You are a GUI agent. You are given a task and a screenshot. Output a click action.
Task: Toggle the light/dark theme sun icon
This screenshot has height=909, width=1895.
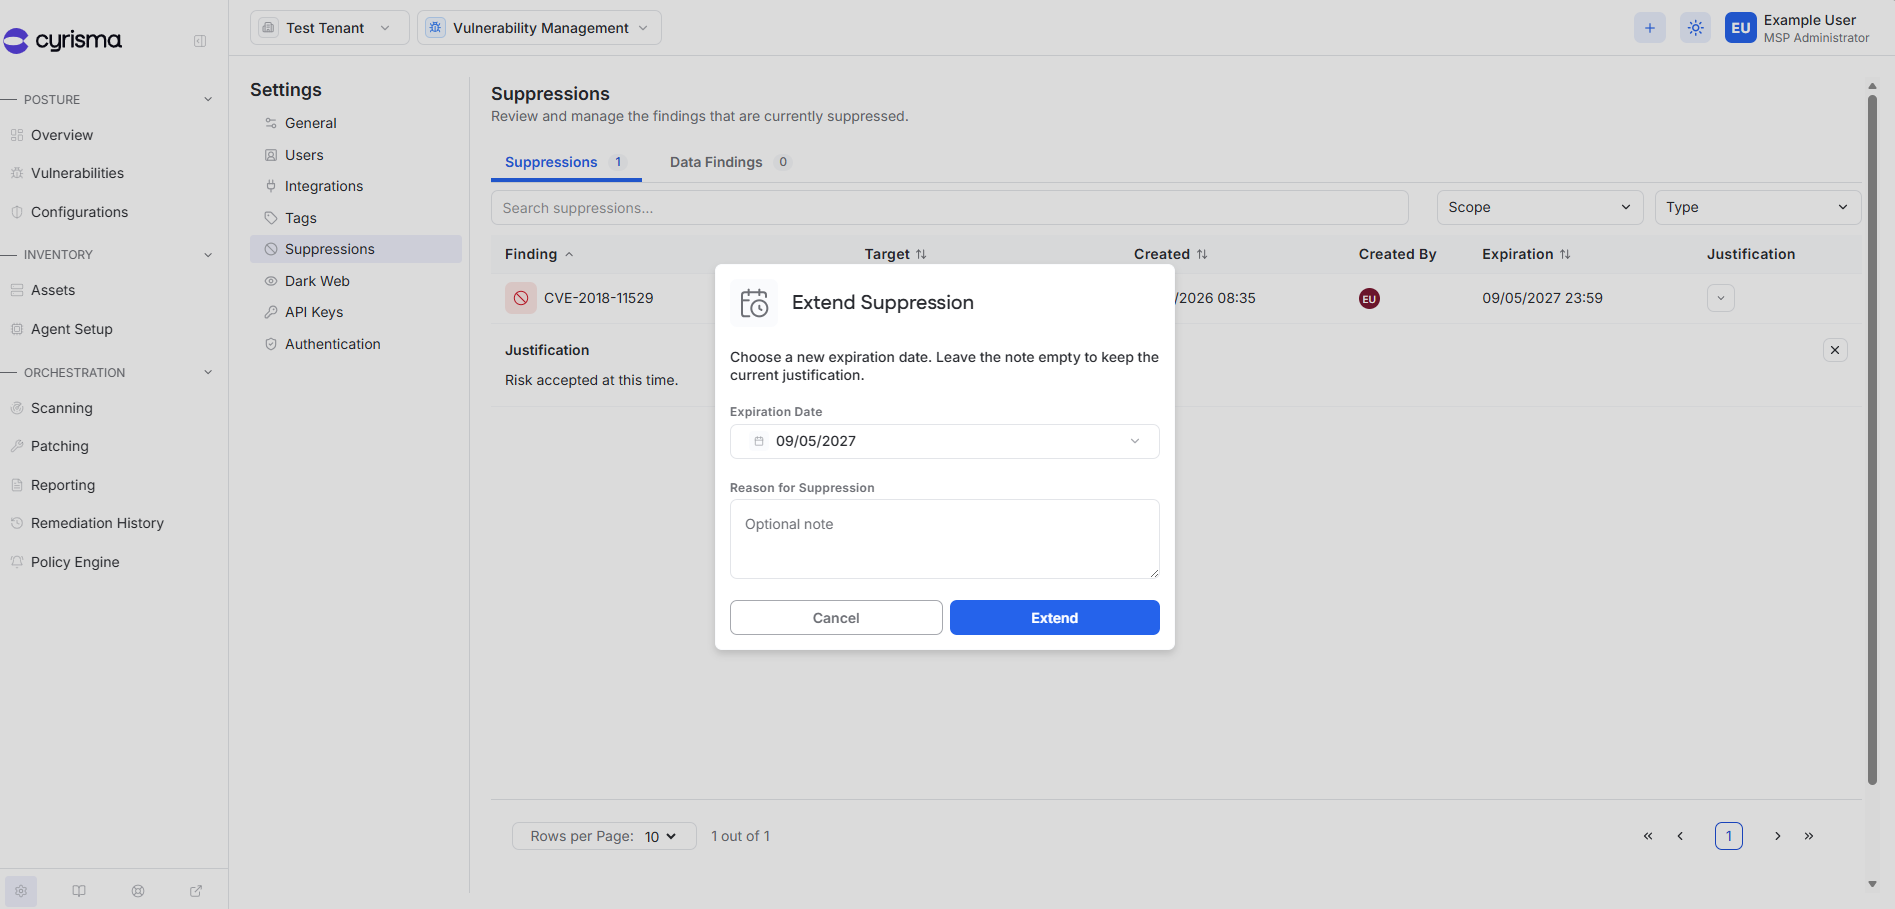pos(1696,28)
